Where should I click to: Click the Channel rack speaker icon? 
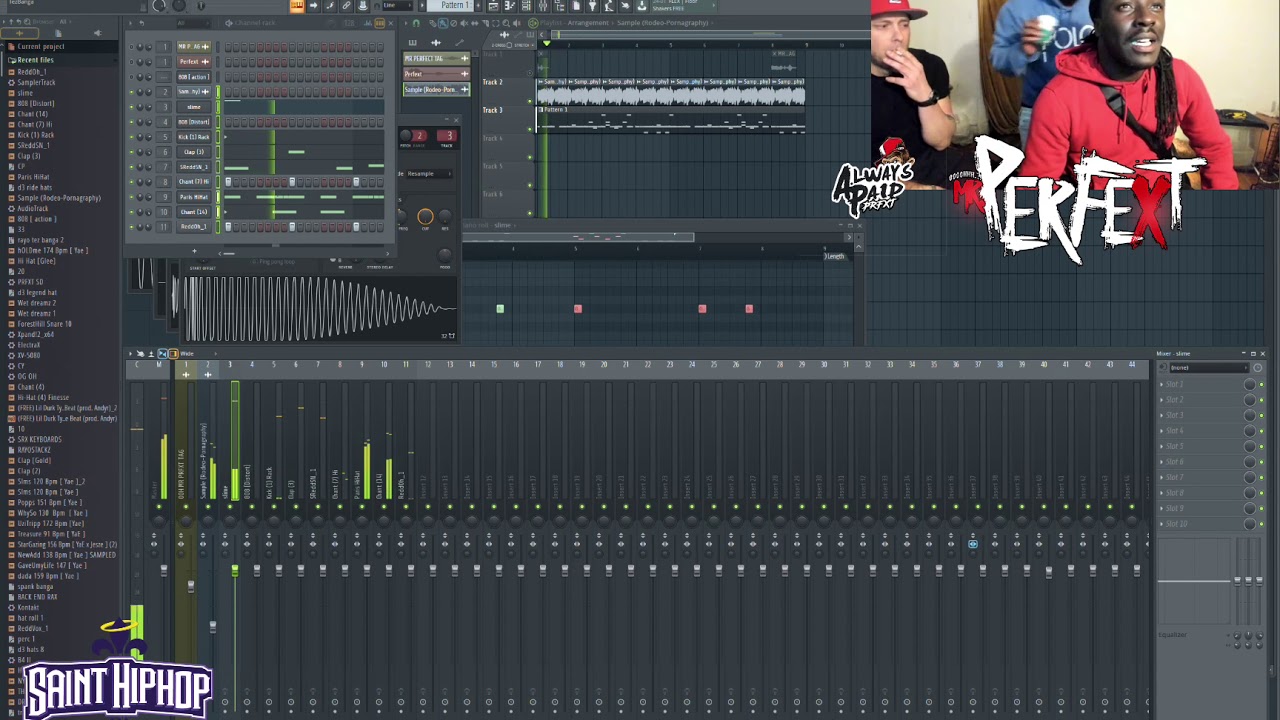coord(229,23)
